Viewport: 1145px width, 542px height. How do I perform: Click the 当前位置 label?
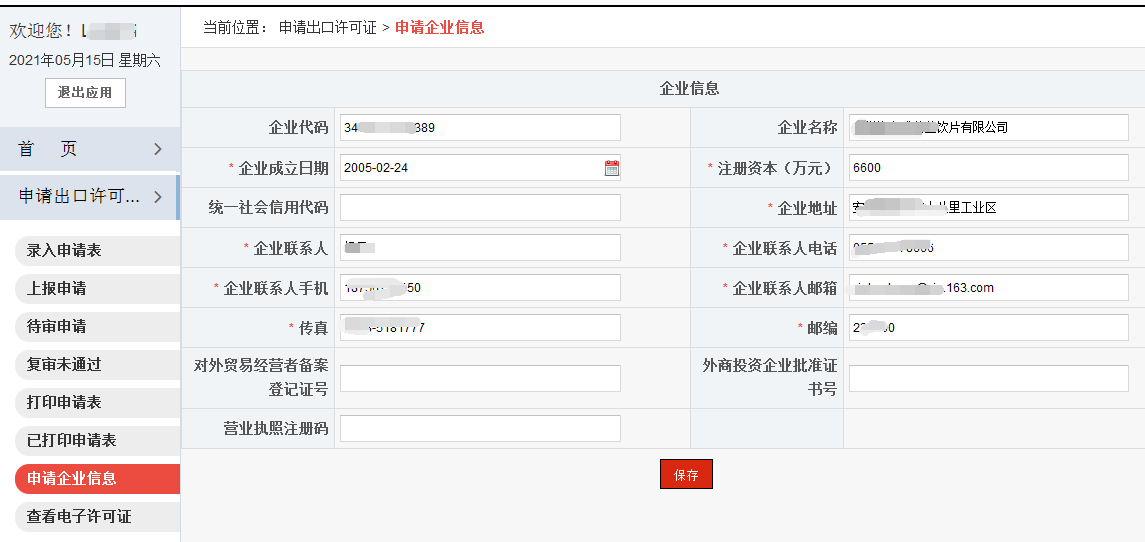tap(237, 28)
